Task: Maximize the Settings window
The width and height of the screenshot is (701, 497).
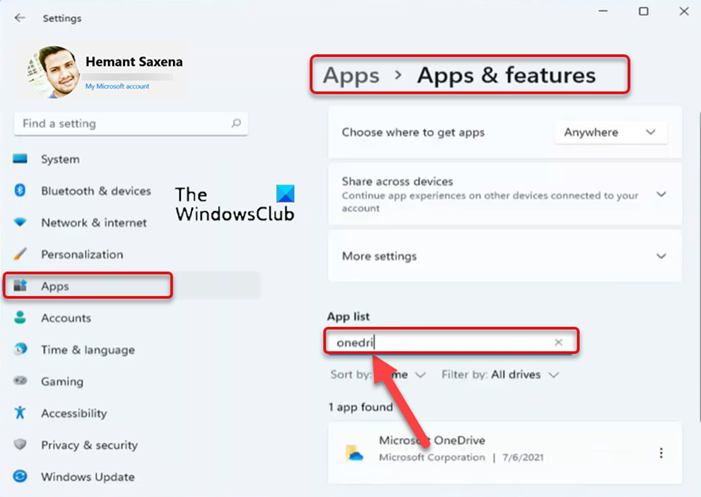Action: tap(643, 11)
